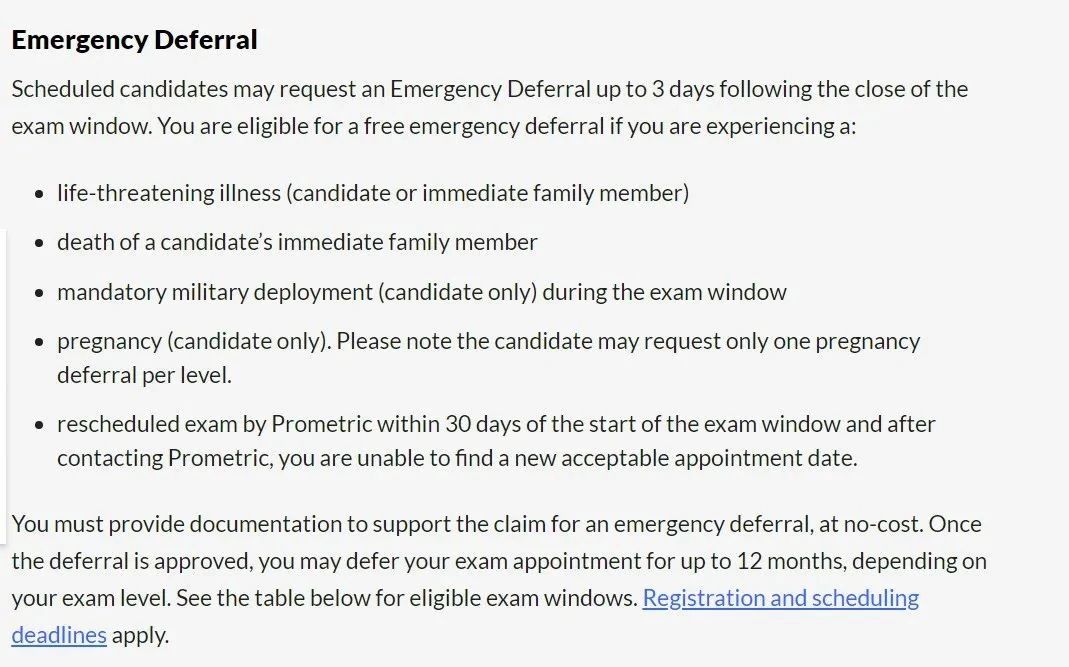Click the bullet dot before rescheduled exam item
The height and width of the screenshot is (667, 1069).
[x=39, y=426]
